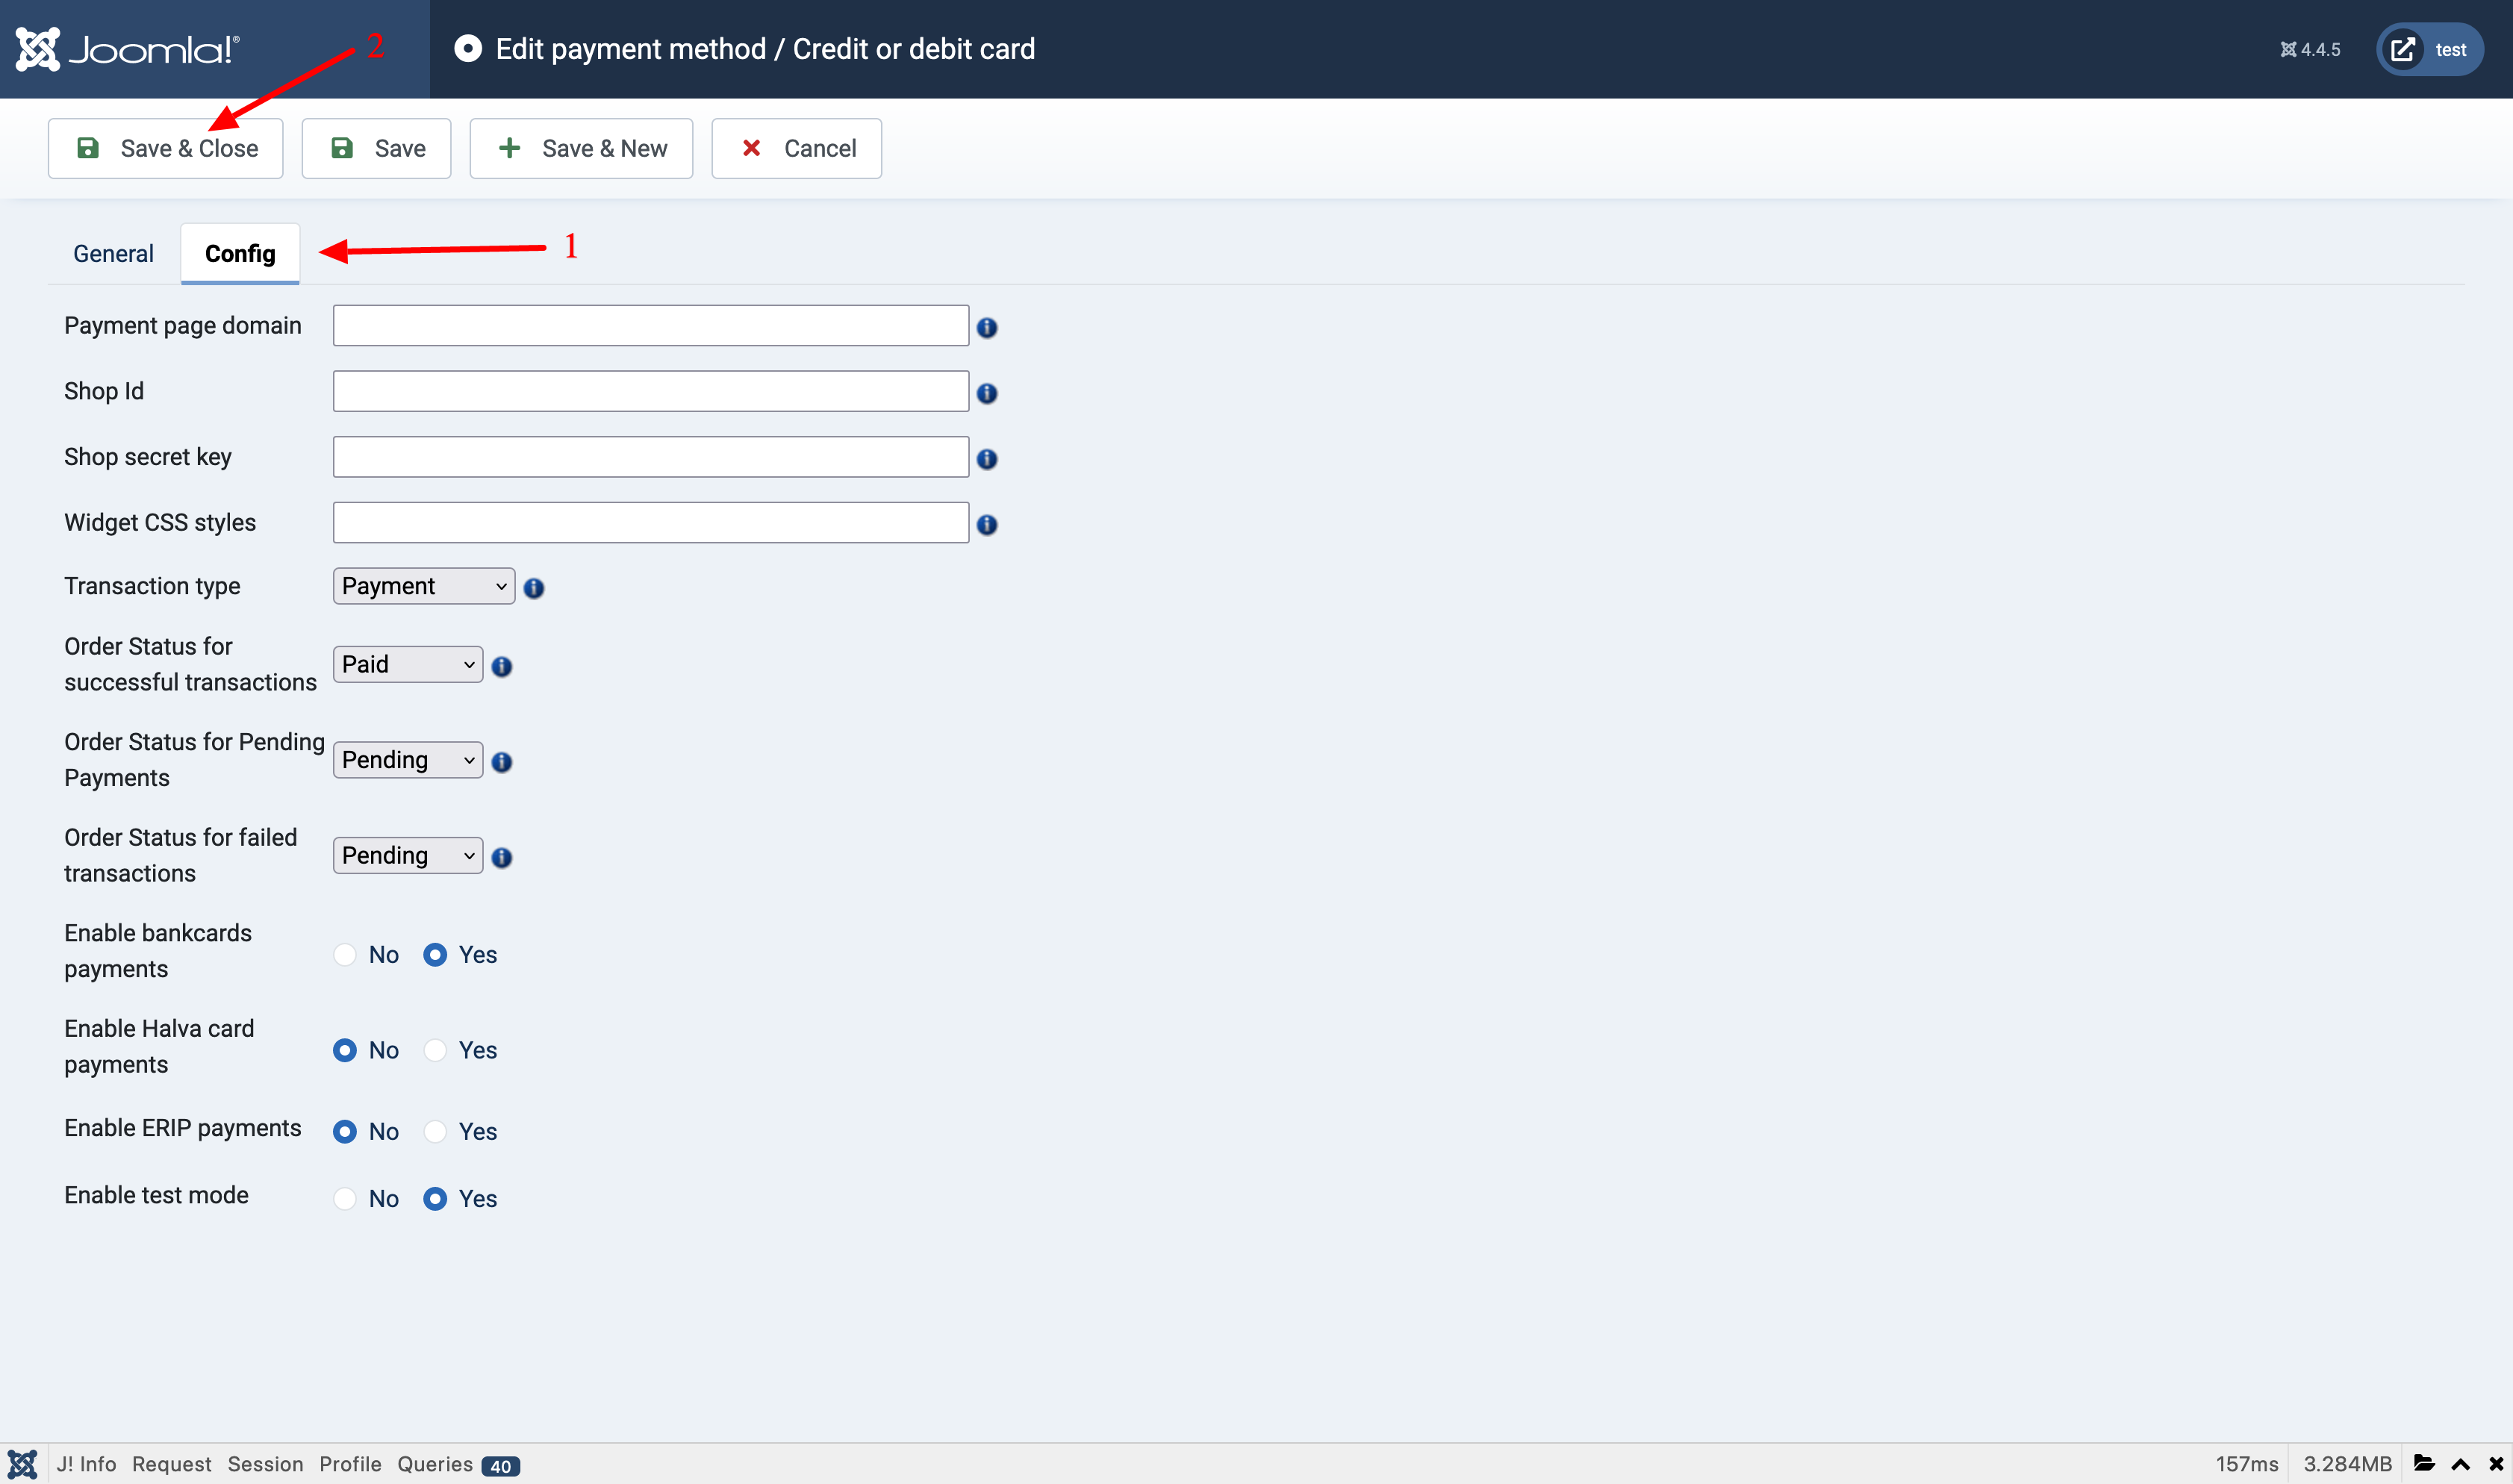This screenshot has height=1484, width=2513.
Task: Open Order Status for successful transactions dropdown
Action: tap(407, 664)
